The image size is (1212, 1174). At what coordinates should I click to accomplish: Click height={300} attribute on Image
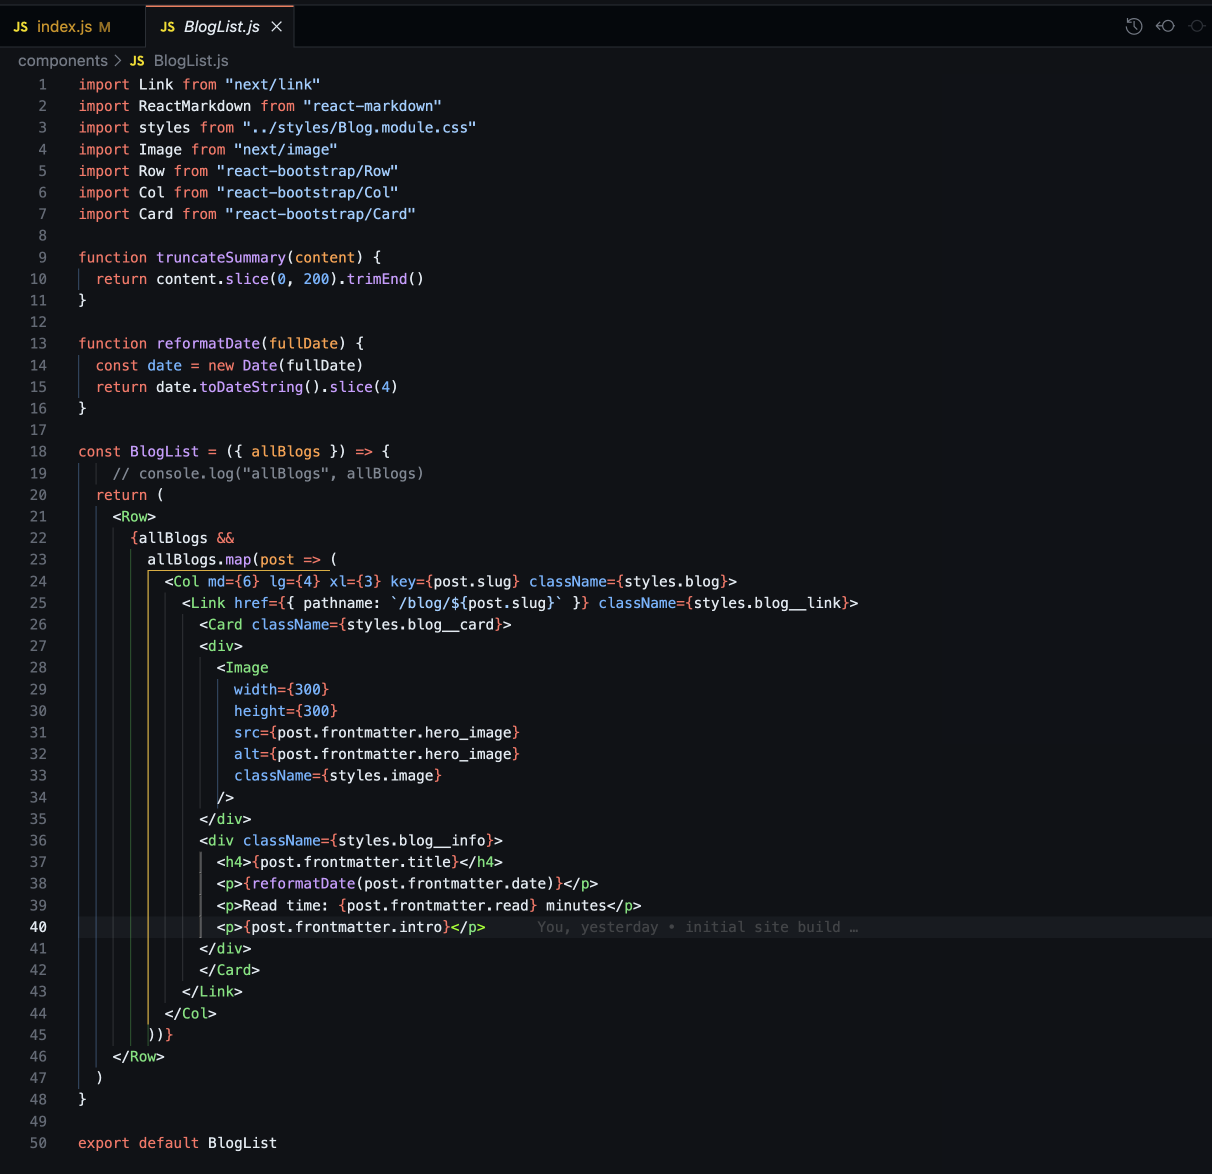pos(286,711)
